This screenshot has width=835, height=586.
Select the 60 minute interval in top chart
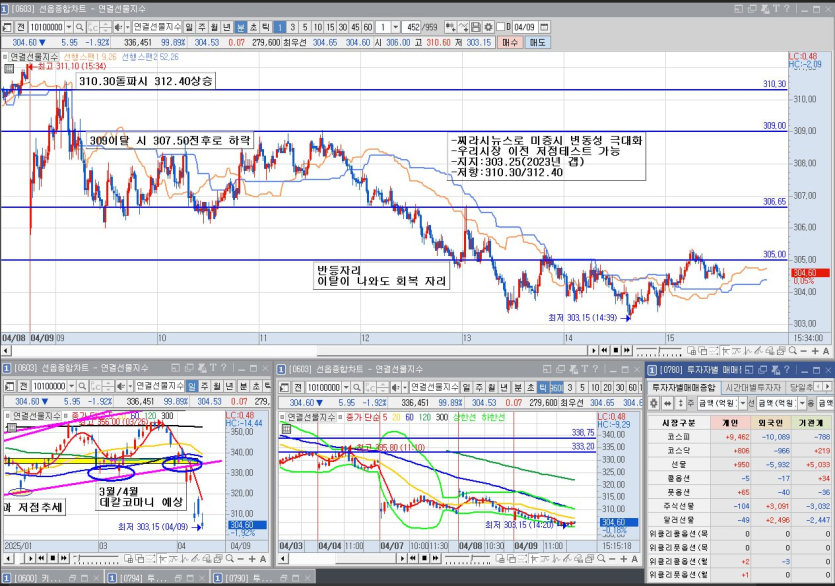pos(367,27)
